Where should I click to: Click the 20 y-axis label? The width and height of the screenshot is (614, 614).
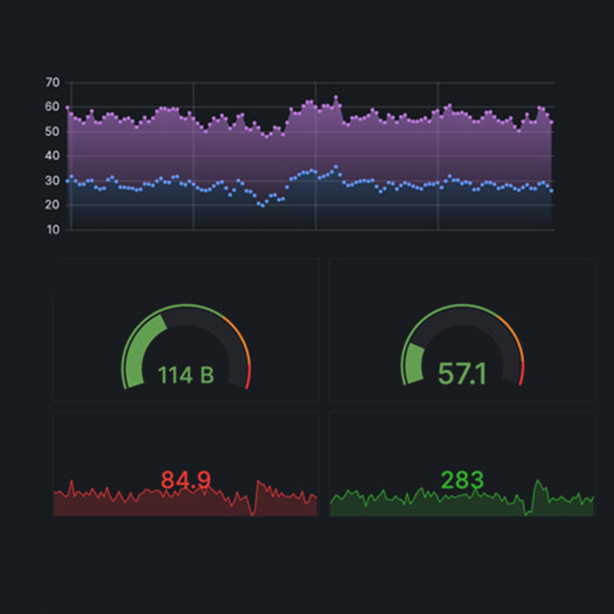click(52, 205)
